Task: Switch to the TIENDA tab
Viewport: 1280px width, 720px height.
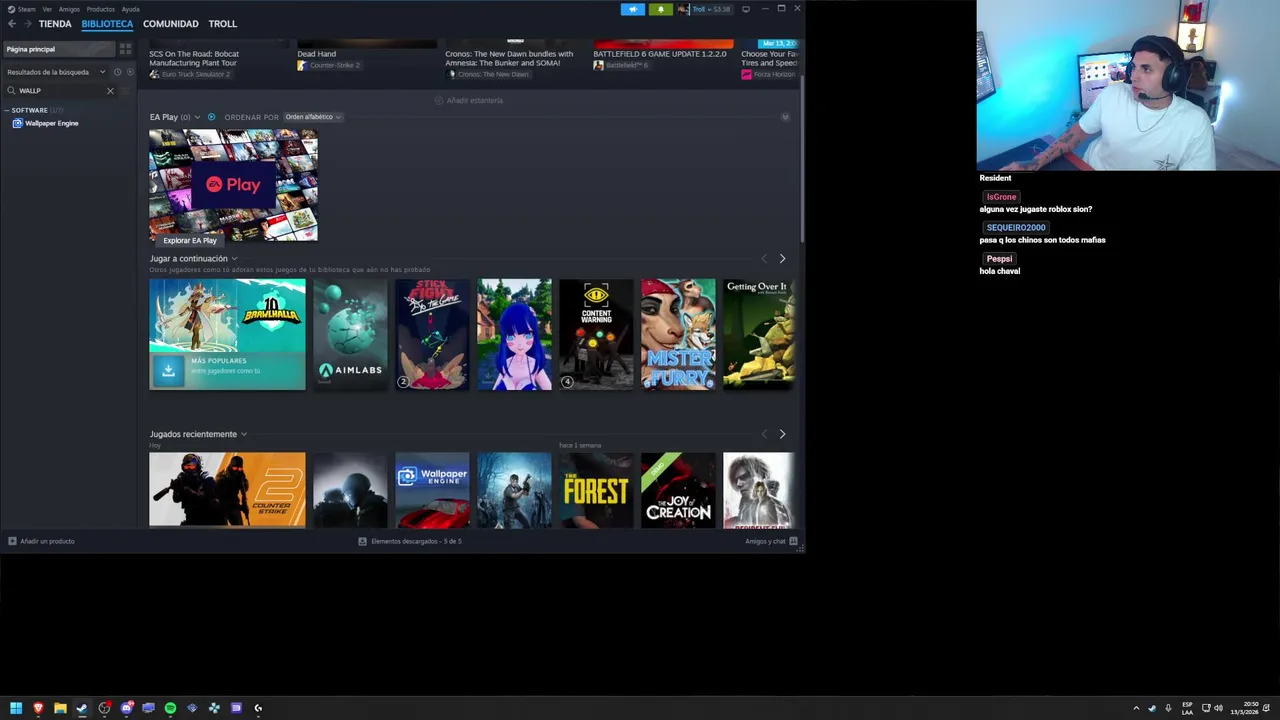Action: point(55,24)
